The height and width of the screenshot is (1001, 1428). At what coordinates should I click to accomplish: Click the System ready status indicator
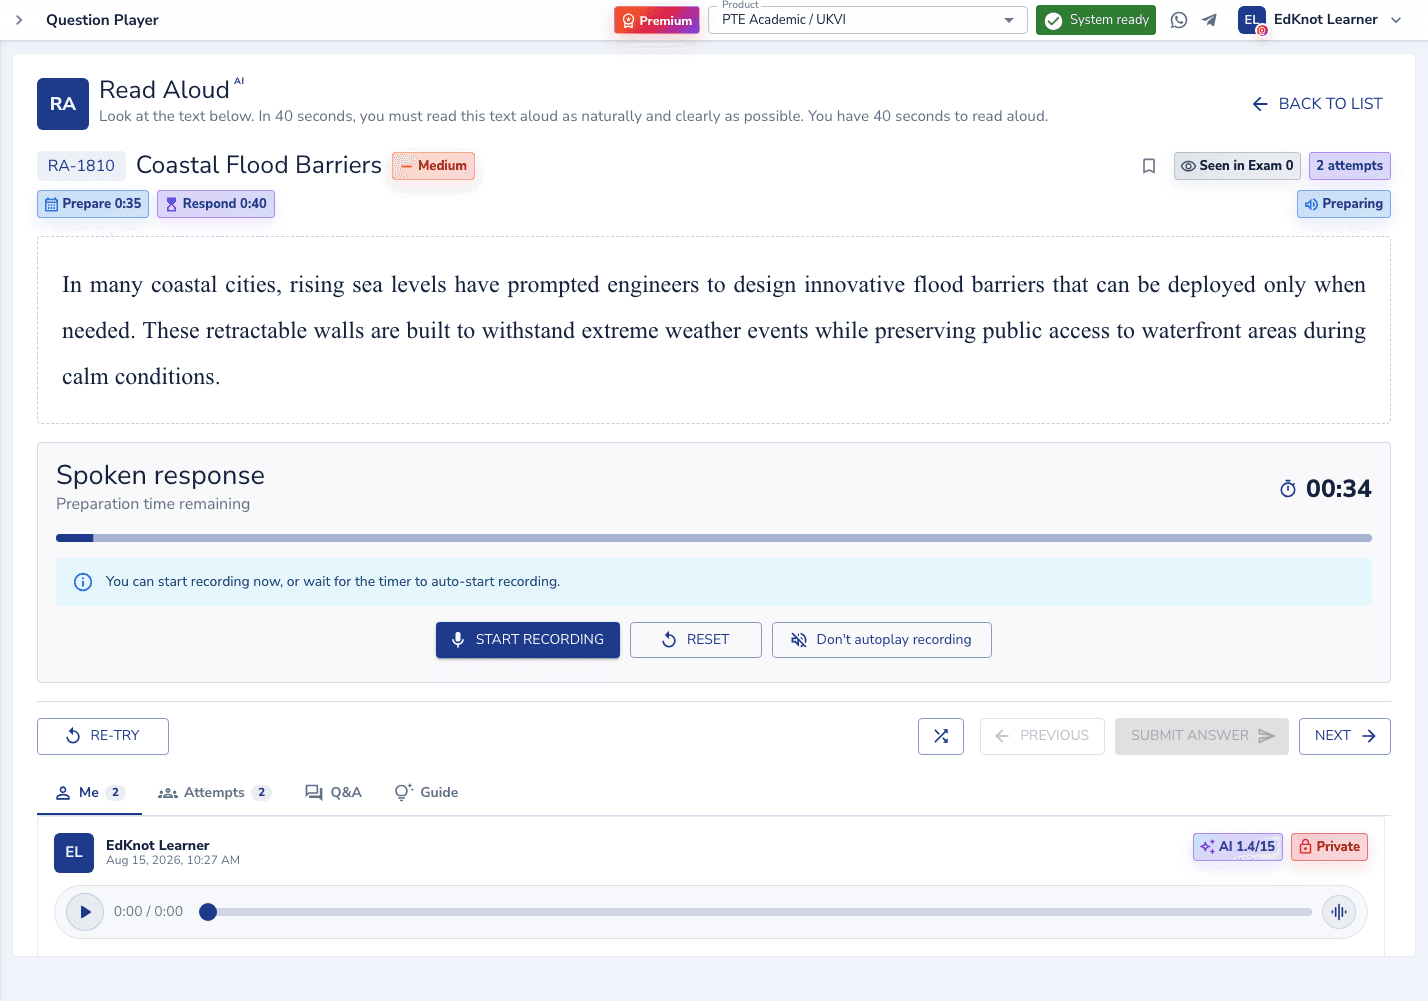[x=1096, y=20]
